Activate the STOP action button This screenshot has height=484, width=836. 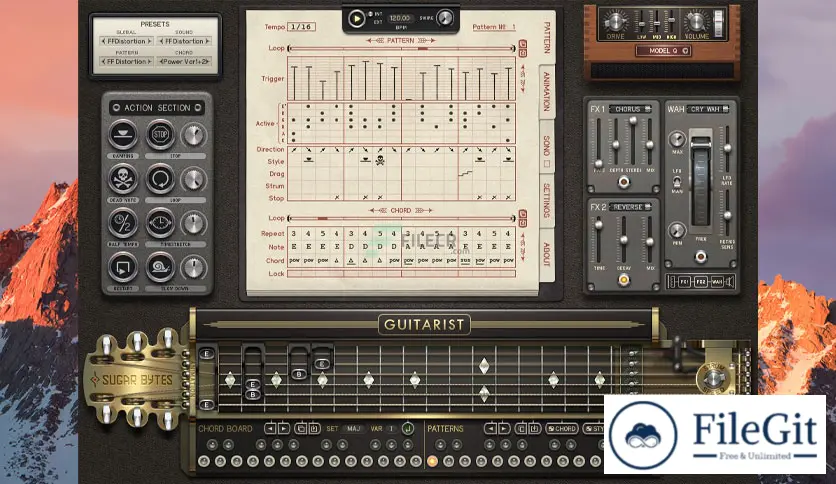click(x=160, y=134)
